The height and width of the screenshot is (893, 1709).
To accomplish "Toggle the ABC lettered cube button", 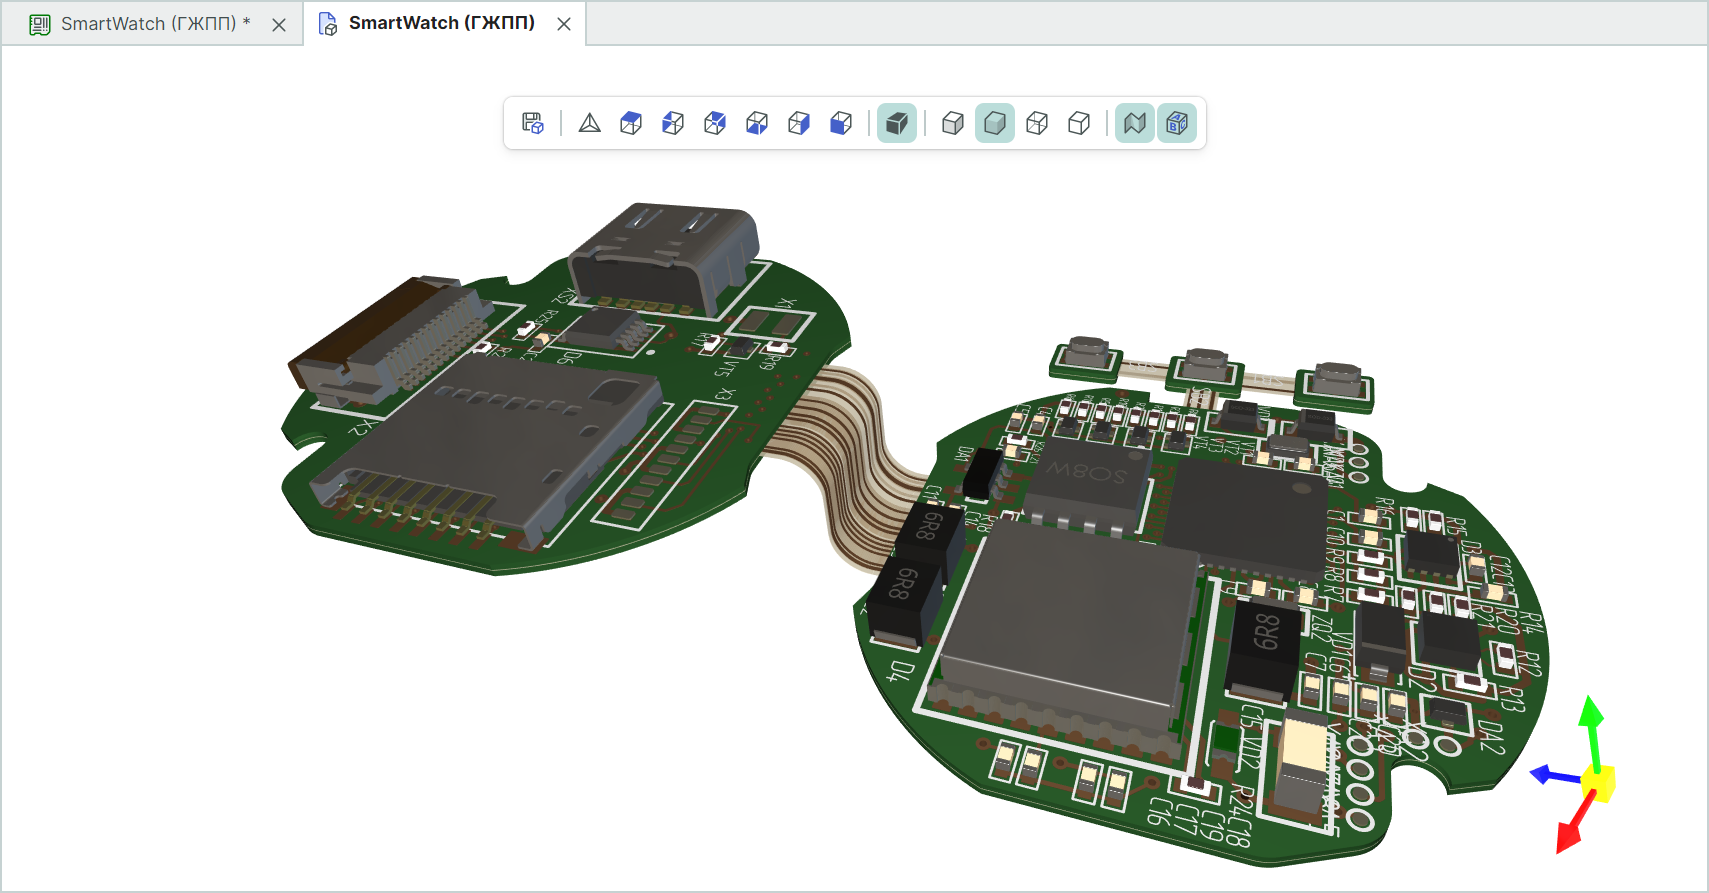I will [1177, 123].
